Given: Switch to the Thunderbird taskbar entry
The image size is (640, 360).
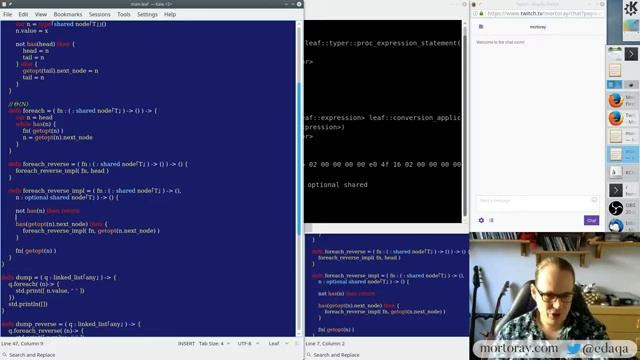Looking at the screenshot, I should (623, 225).
